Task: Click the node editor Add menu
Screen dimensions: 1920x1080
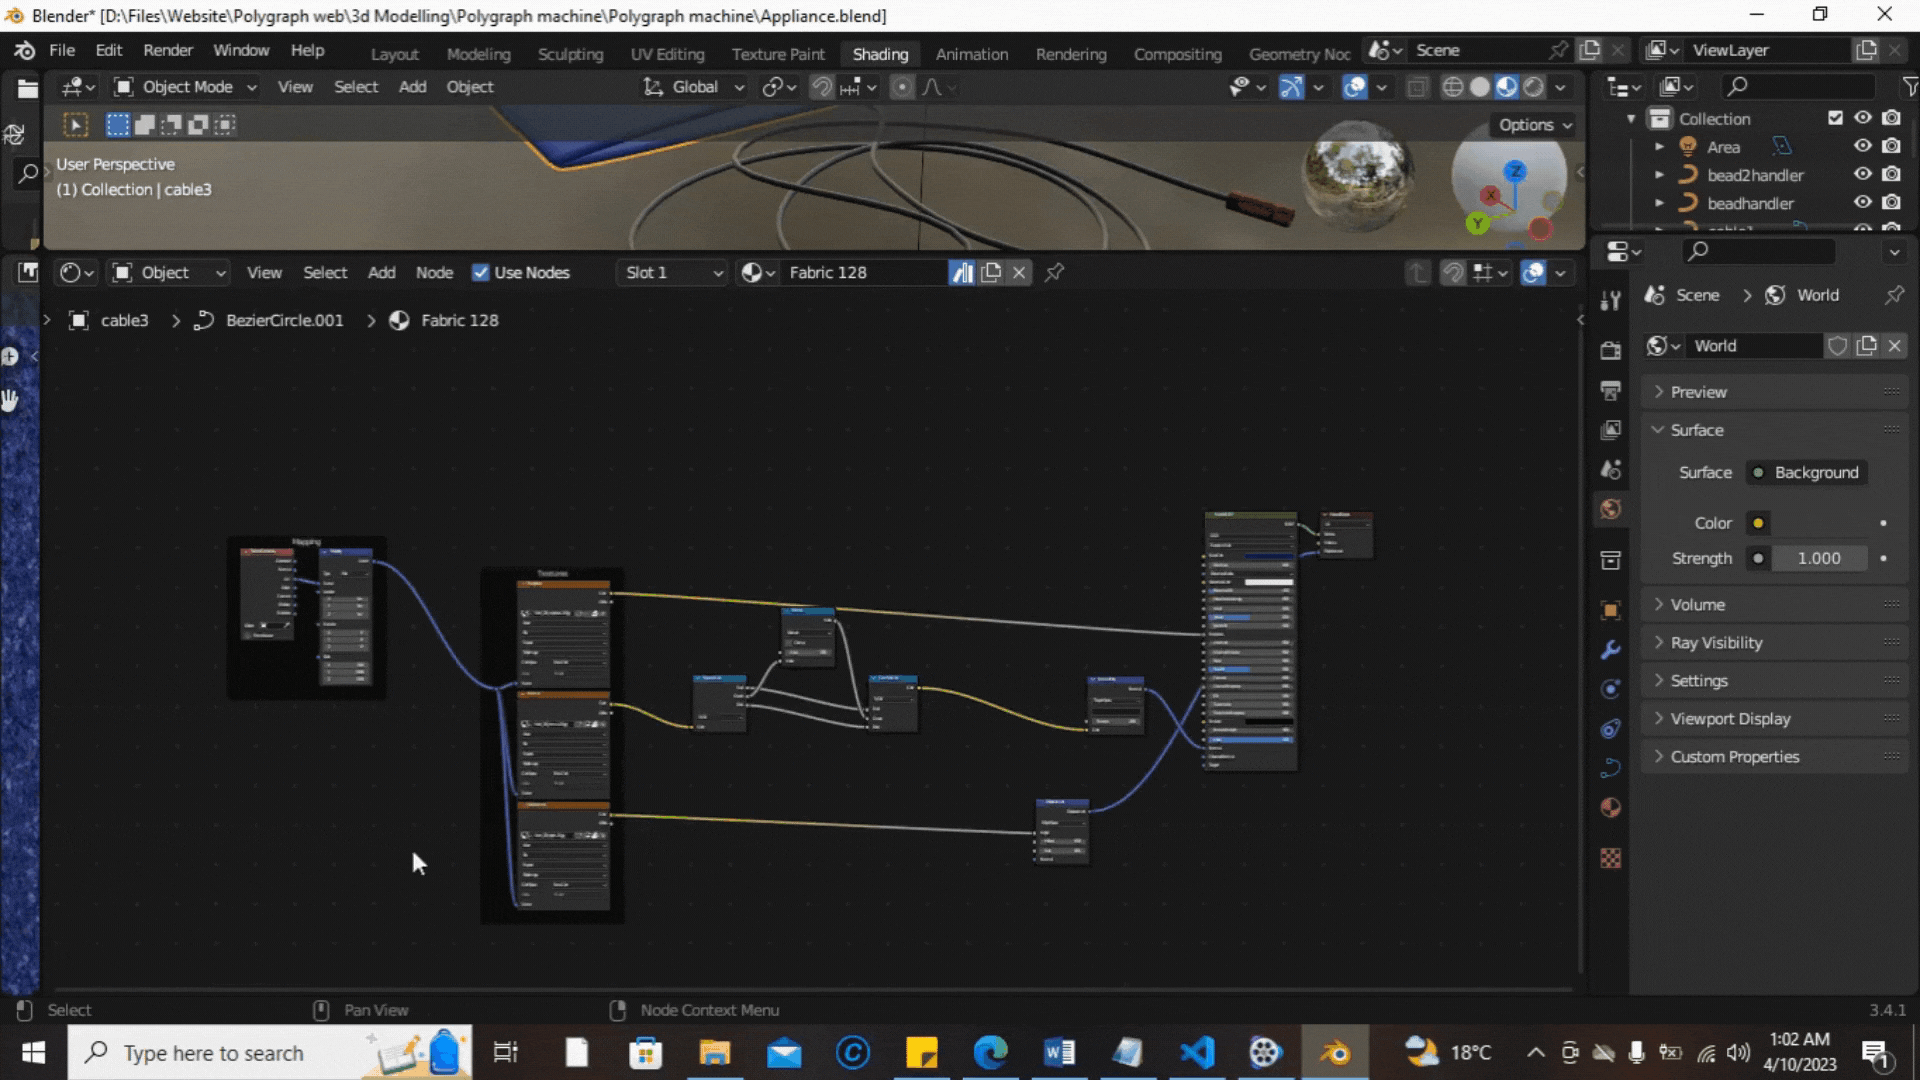Action: pyautogui.click(x=381, y=272)
